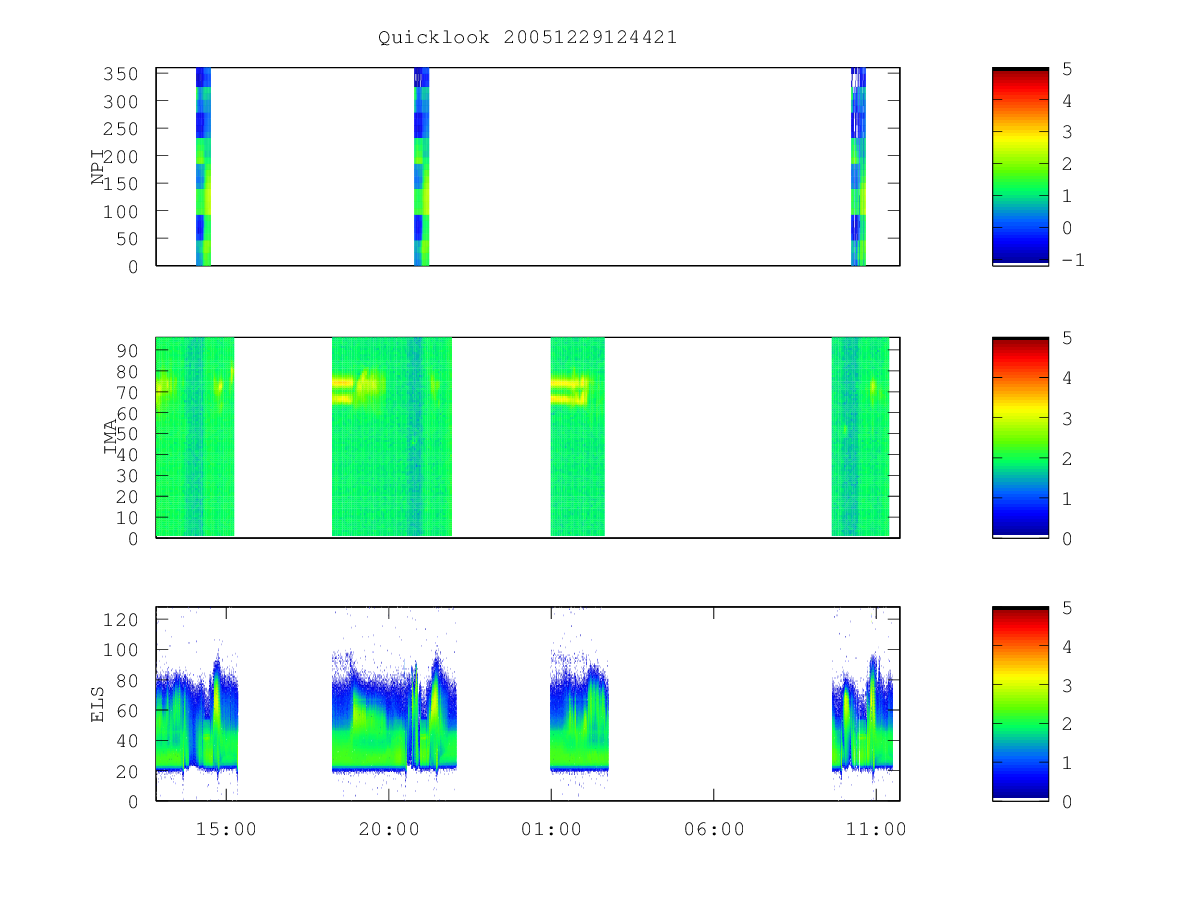1200x900 pixels.
Task: Click the -1 label on NPI color bar
Action: [1073, 259]
